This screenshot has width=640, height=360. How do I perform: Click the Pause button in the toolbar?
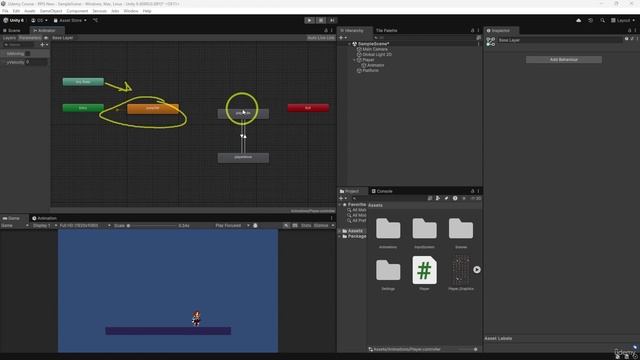(x=321, y=20)
